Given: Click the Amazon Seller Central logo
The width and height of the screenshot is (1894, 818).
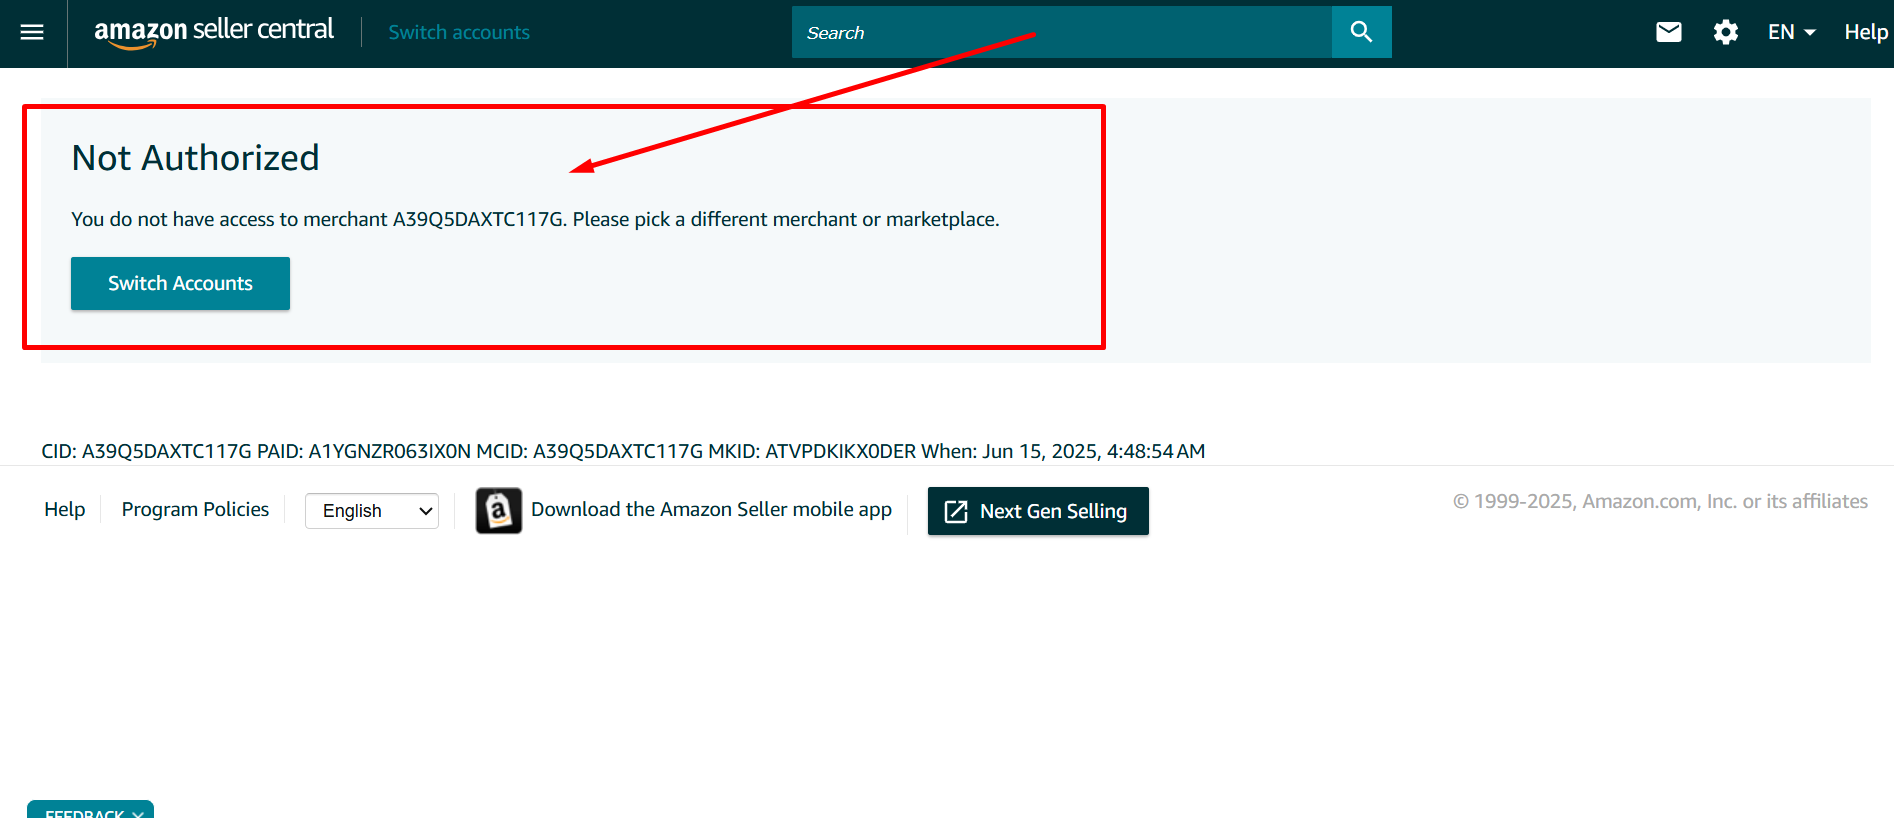Looking at the screenshot, I should (214, 32).
